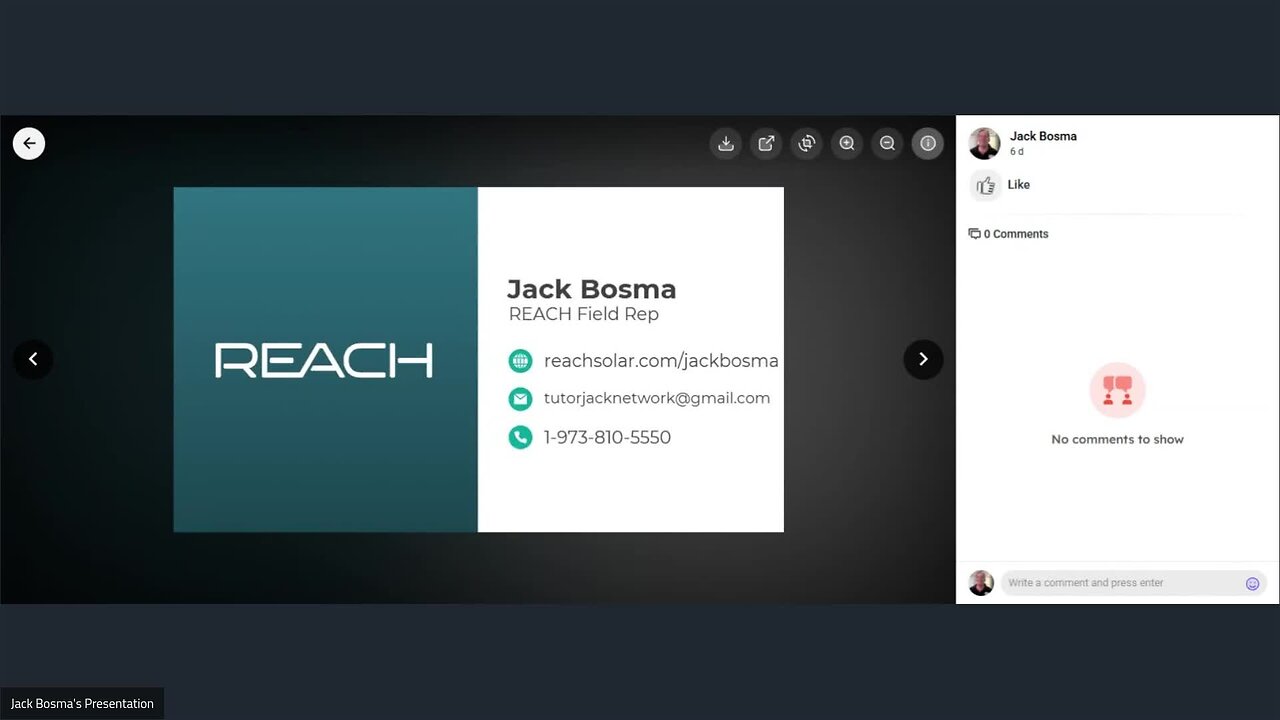
Task: Click the 6 d timestamp
Action: 1016,152
